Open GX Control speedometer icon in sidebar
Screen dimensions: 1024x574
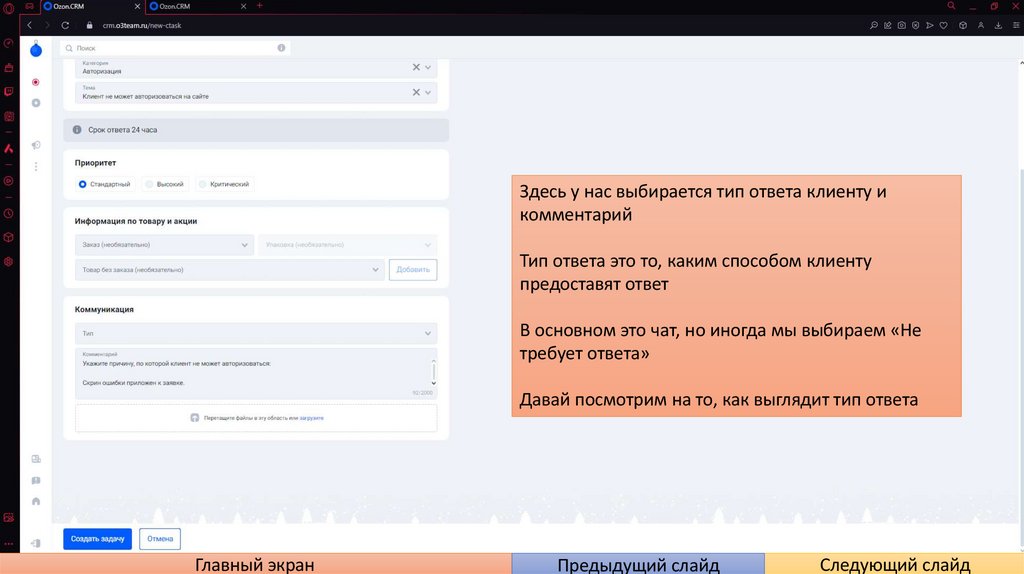coord(8,44)
